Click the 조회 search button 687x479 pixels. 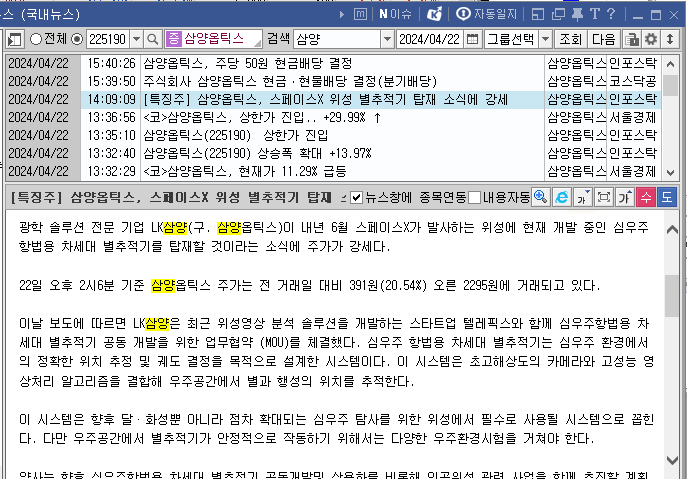570,39
